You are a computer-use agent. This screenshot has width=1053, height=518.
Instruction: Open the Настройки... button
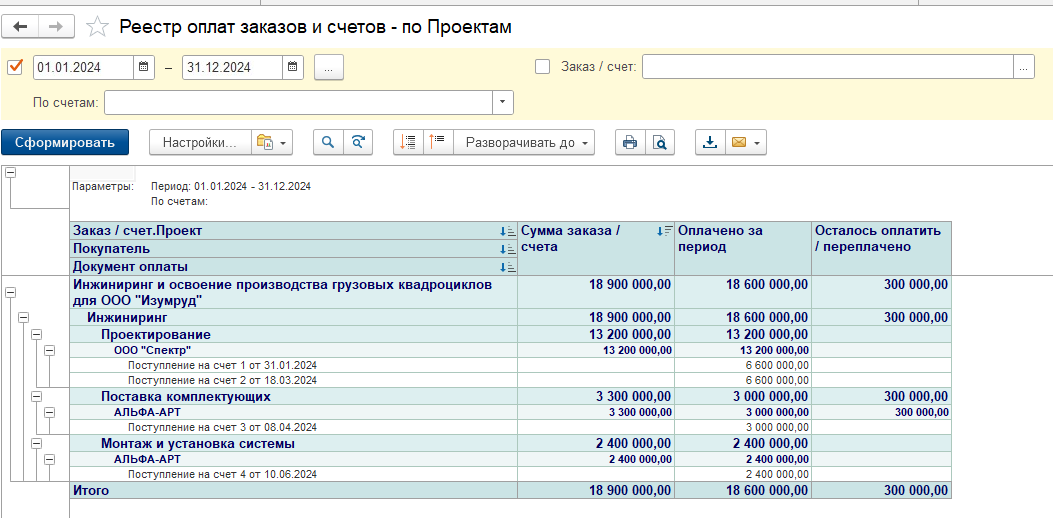199,143
